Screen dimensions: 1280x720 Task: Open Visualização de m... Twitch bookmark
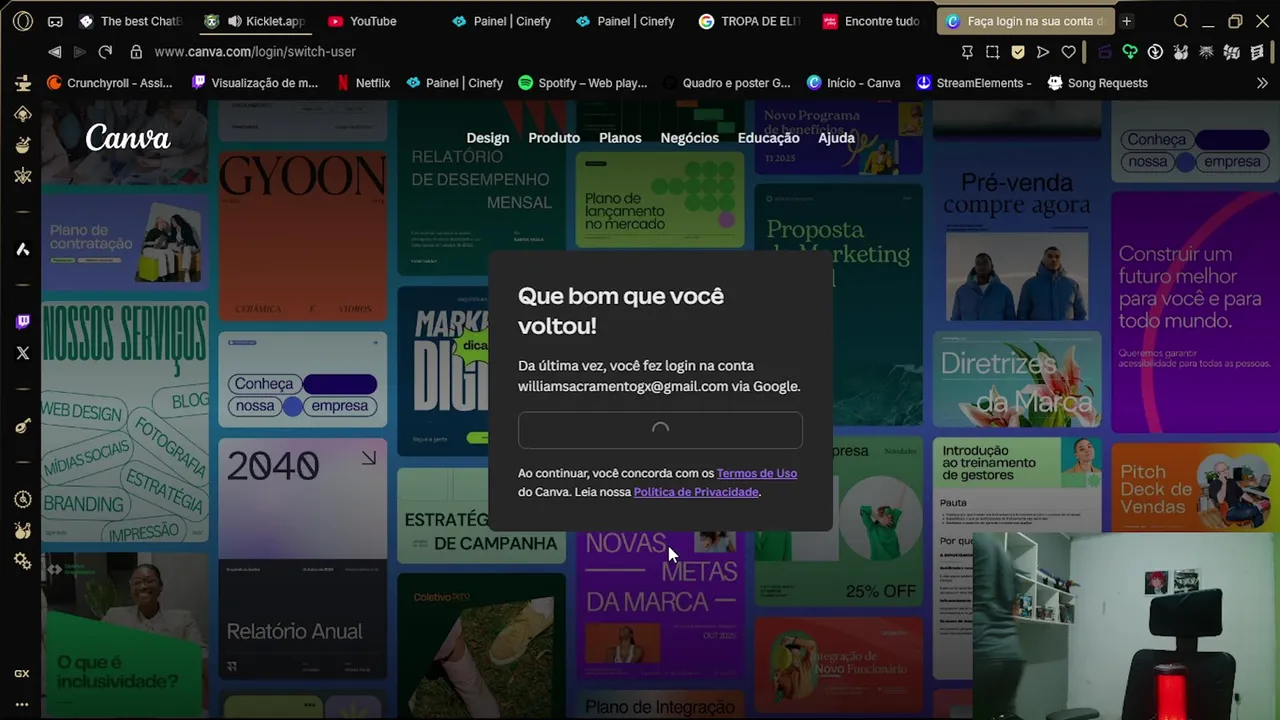254,83
